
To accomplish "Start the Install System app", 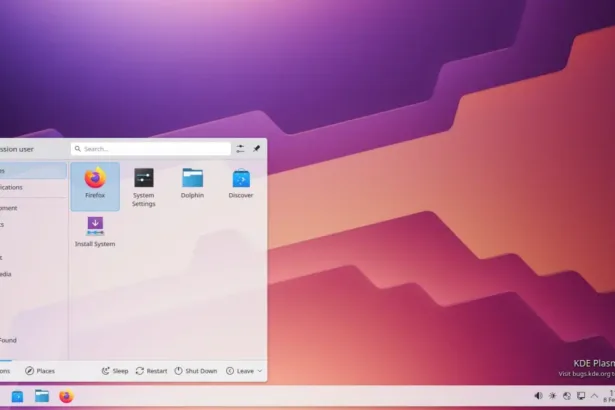I will tap(95, 232).
